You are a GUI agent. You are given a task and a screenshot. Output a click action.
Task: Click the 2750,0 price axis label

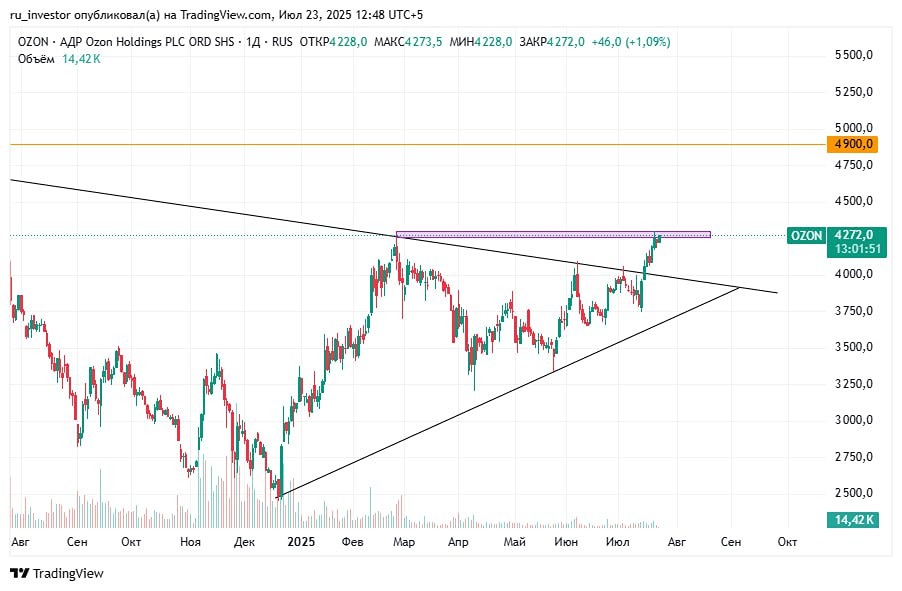click(x=854, y=457)
